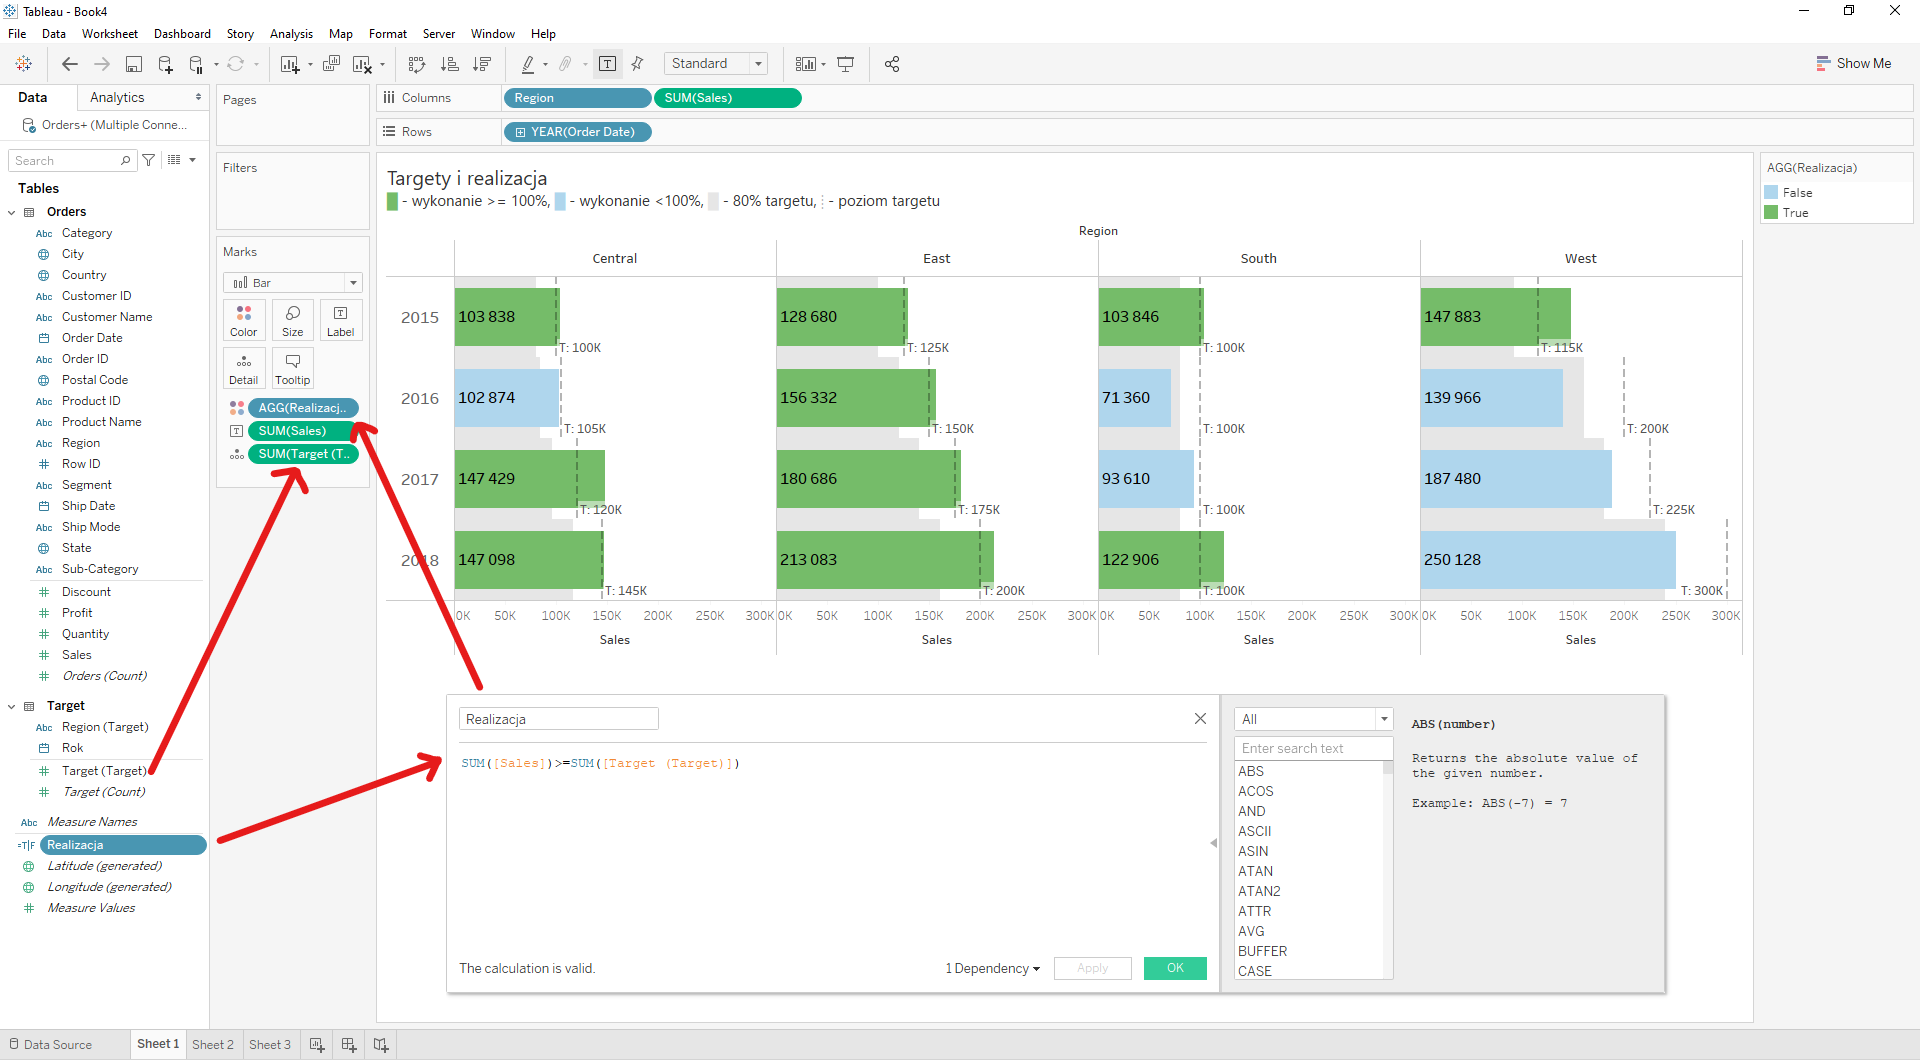The width and height of the screenshot is (1920, 1060).
Task: Collapse the Orders table tree
Action: pos(12,212)
